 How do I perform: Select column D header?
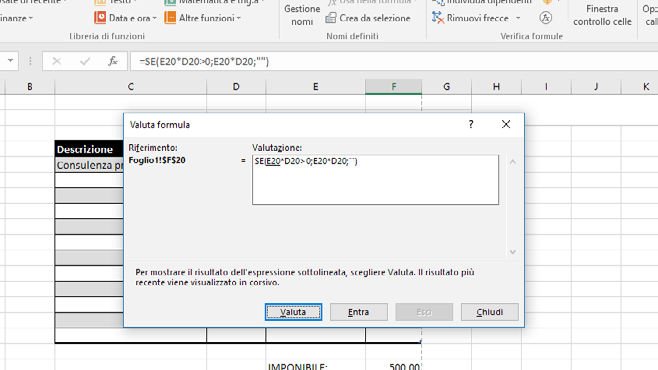point(236,87)
